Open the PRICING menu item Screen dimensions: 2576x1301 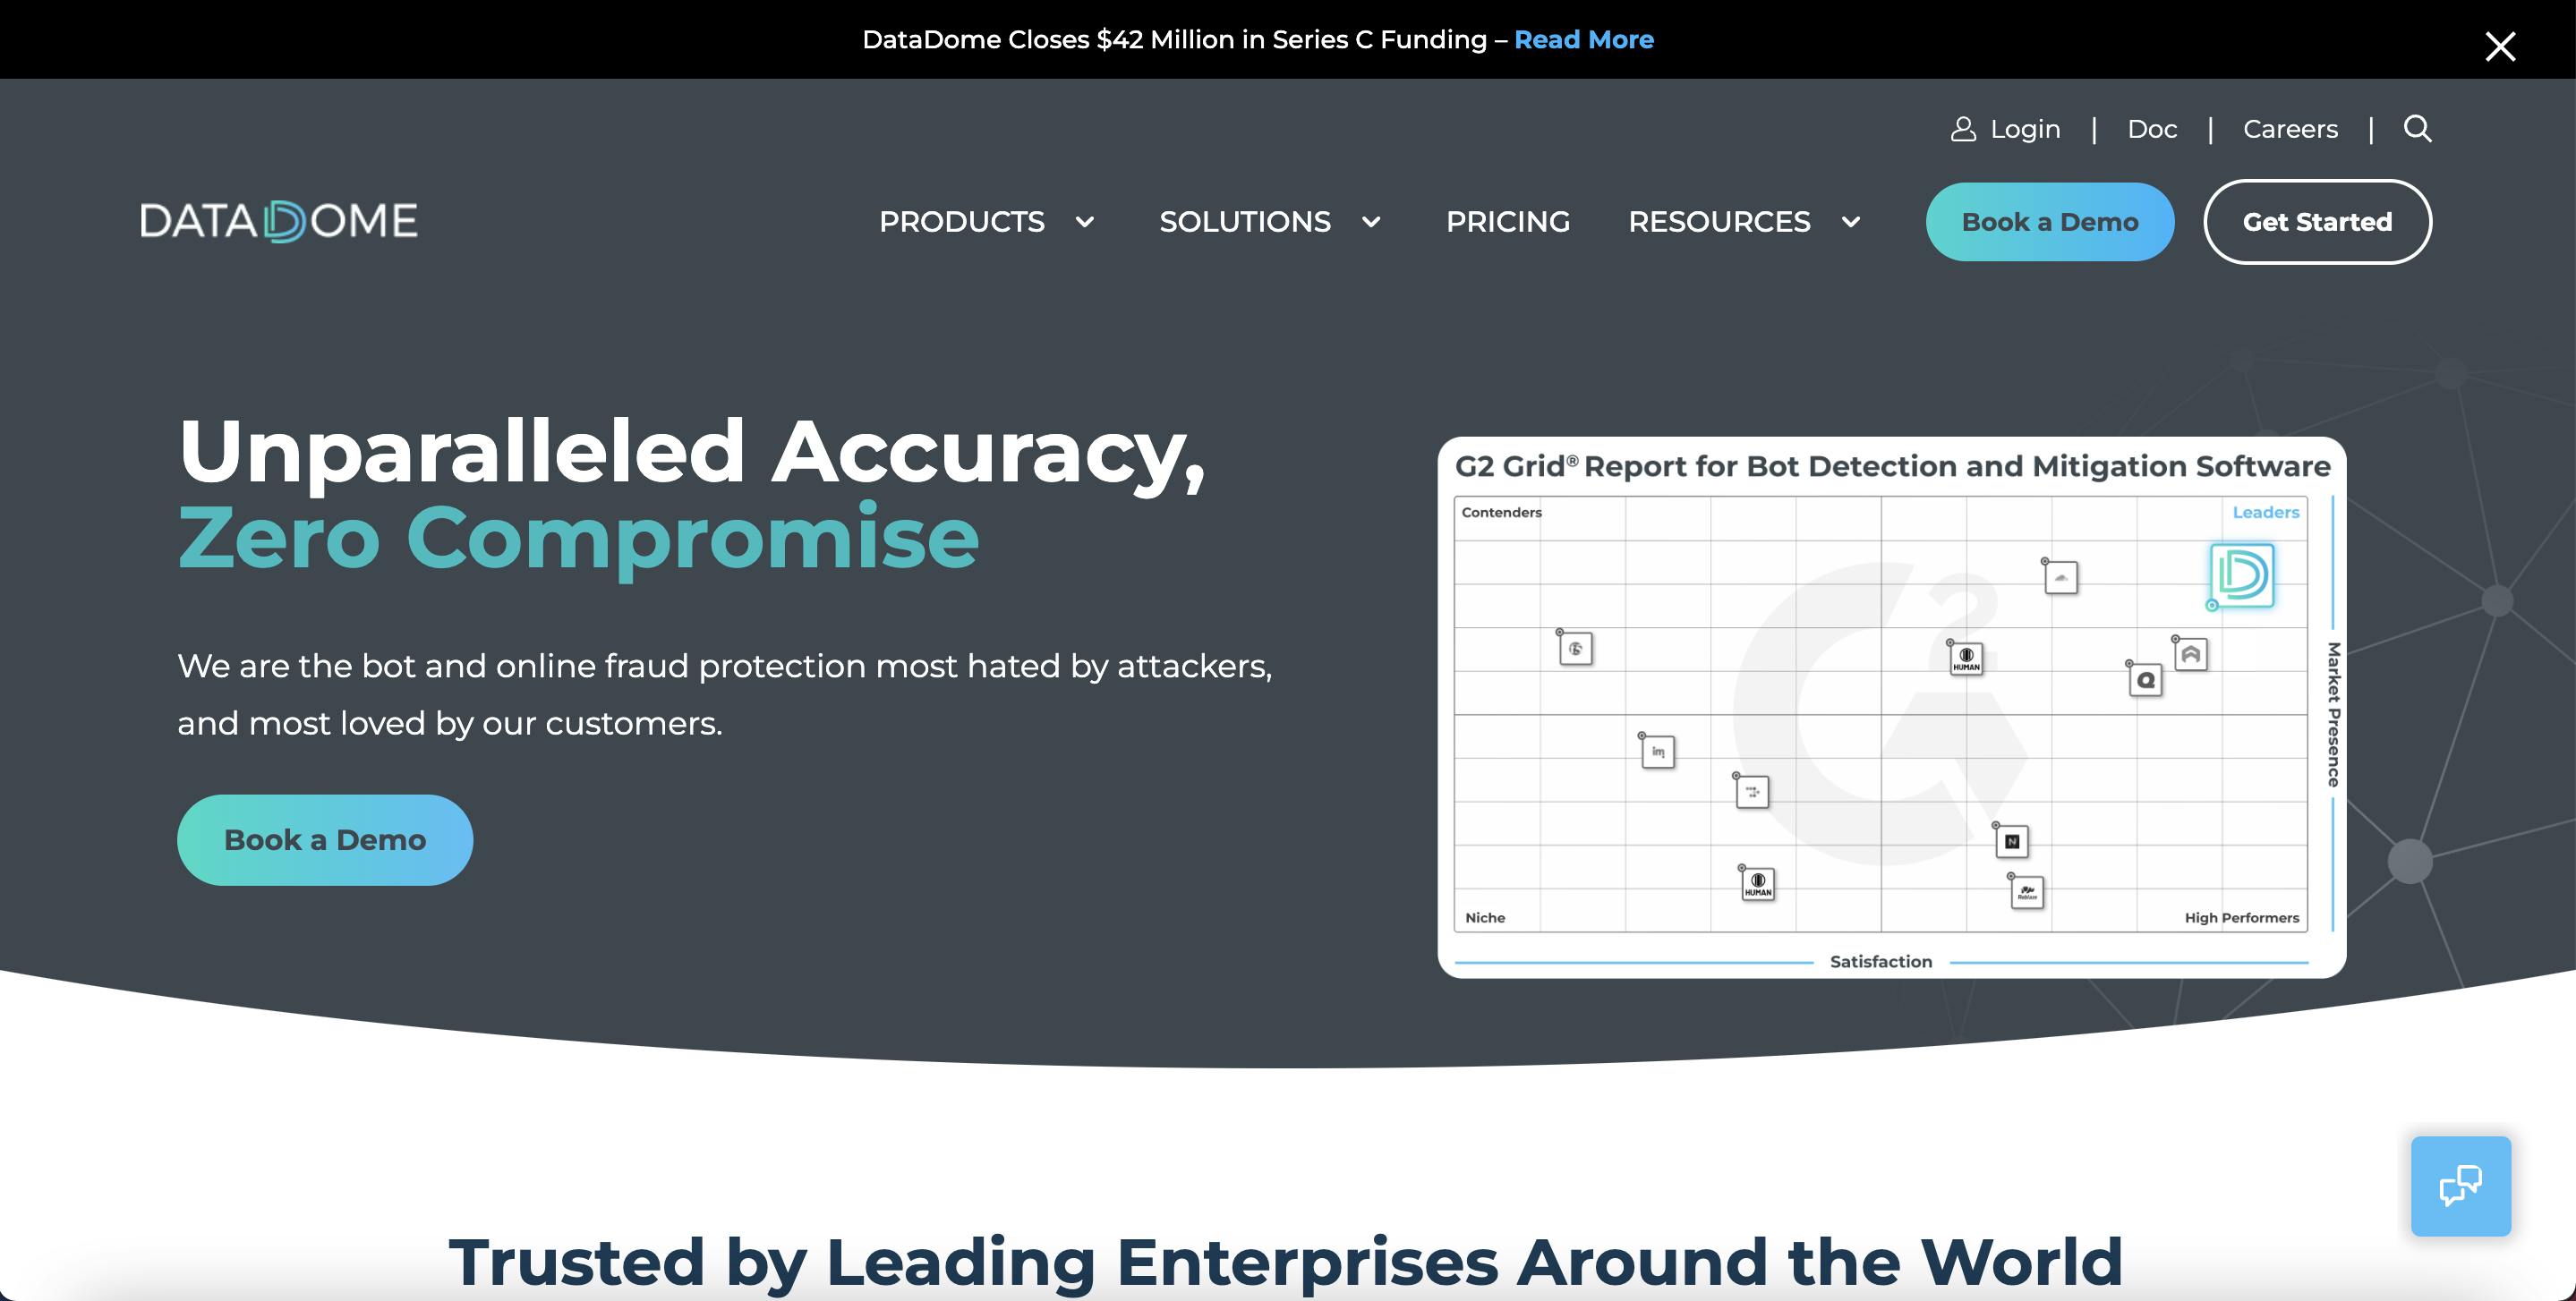pos(1507,221)
